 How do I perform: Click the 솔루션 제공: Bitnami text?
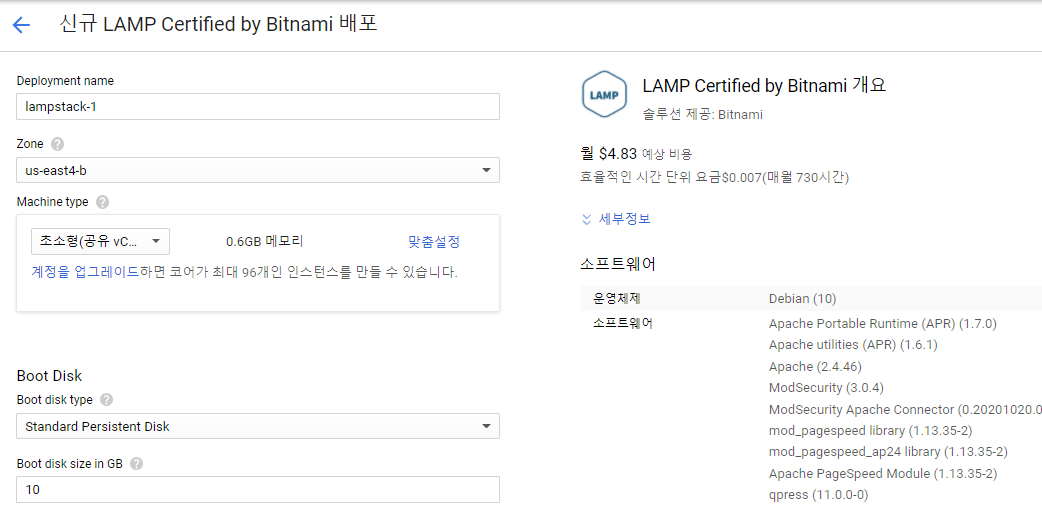(702, 114)
